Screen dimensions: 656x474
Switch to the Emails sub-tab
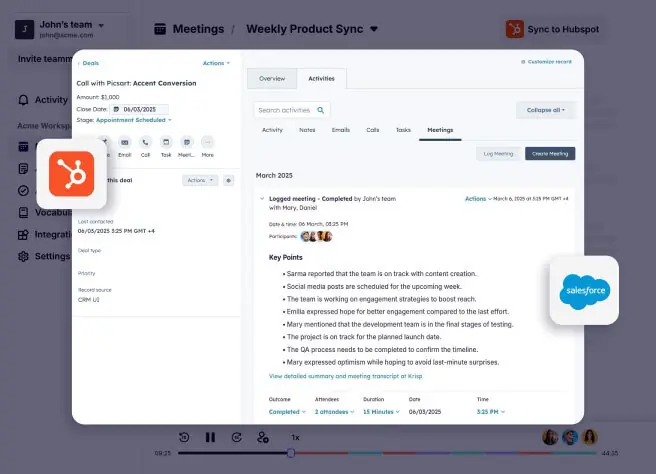341,130
